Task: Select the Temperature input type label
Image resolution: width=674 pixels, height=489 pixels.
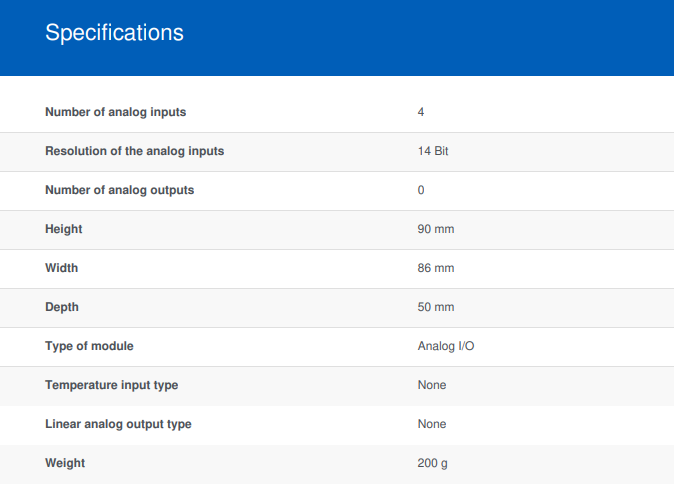Action: (x=112, y=385)
